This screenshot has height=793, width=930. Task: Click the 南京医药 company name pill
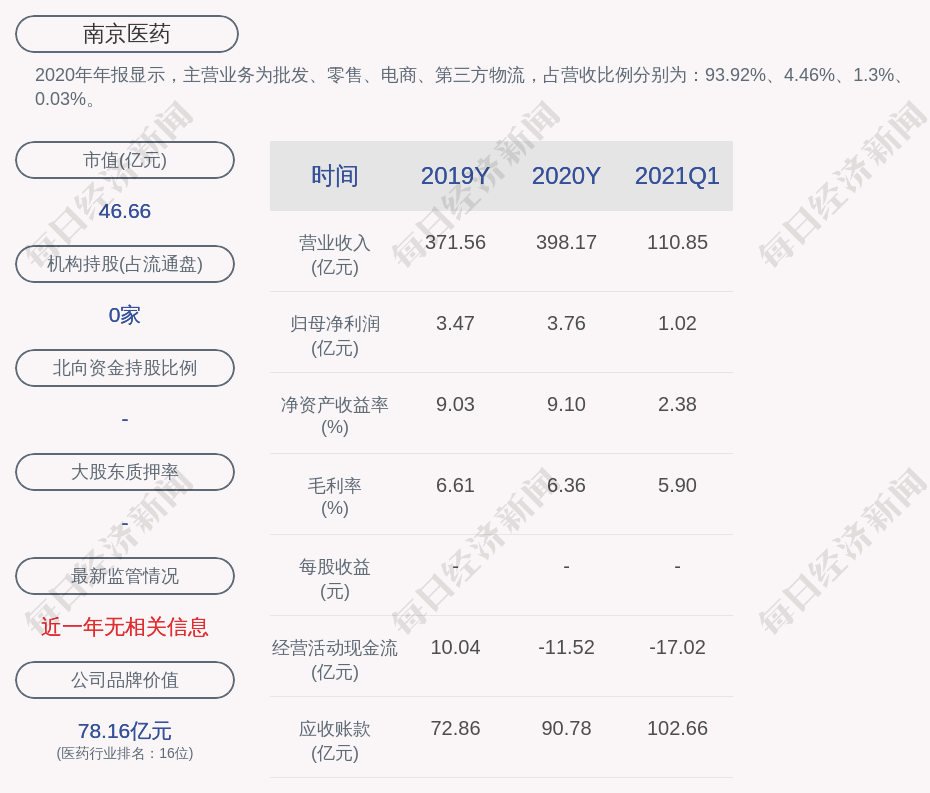tap(126, 34)
